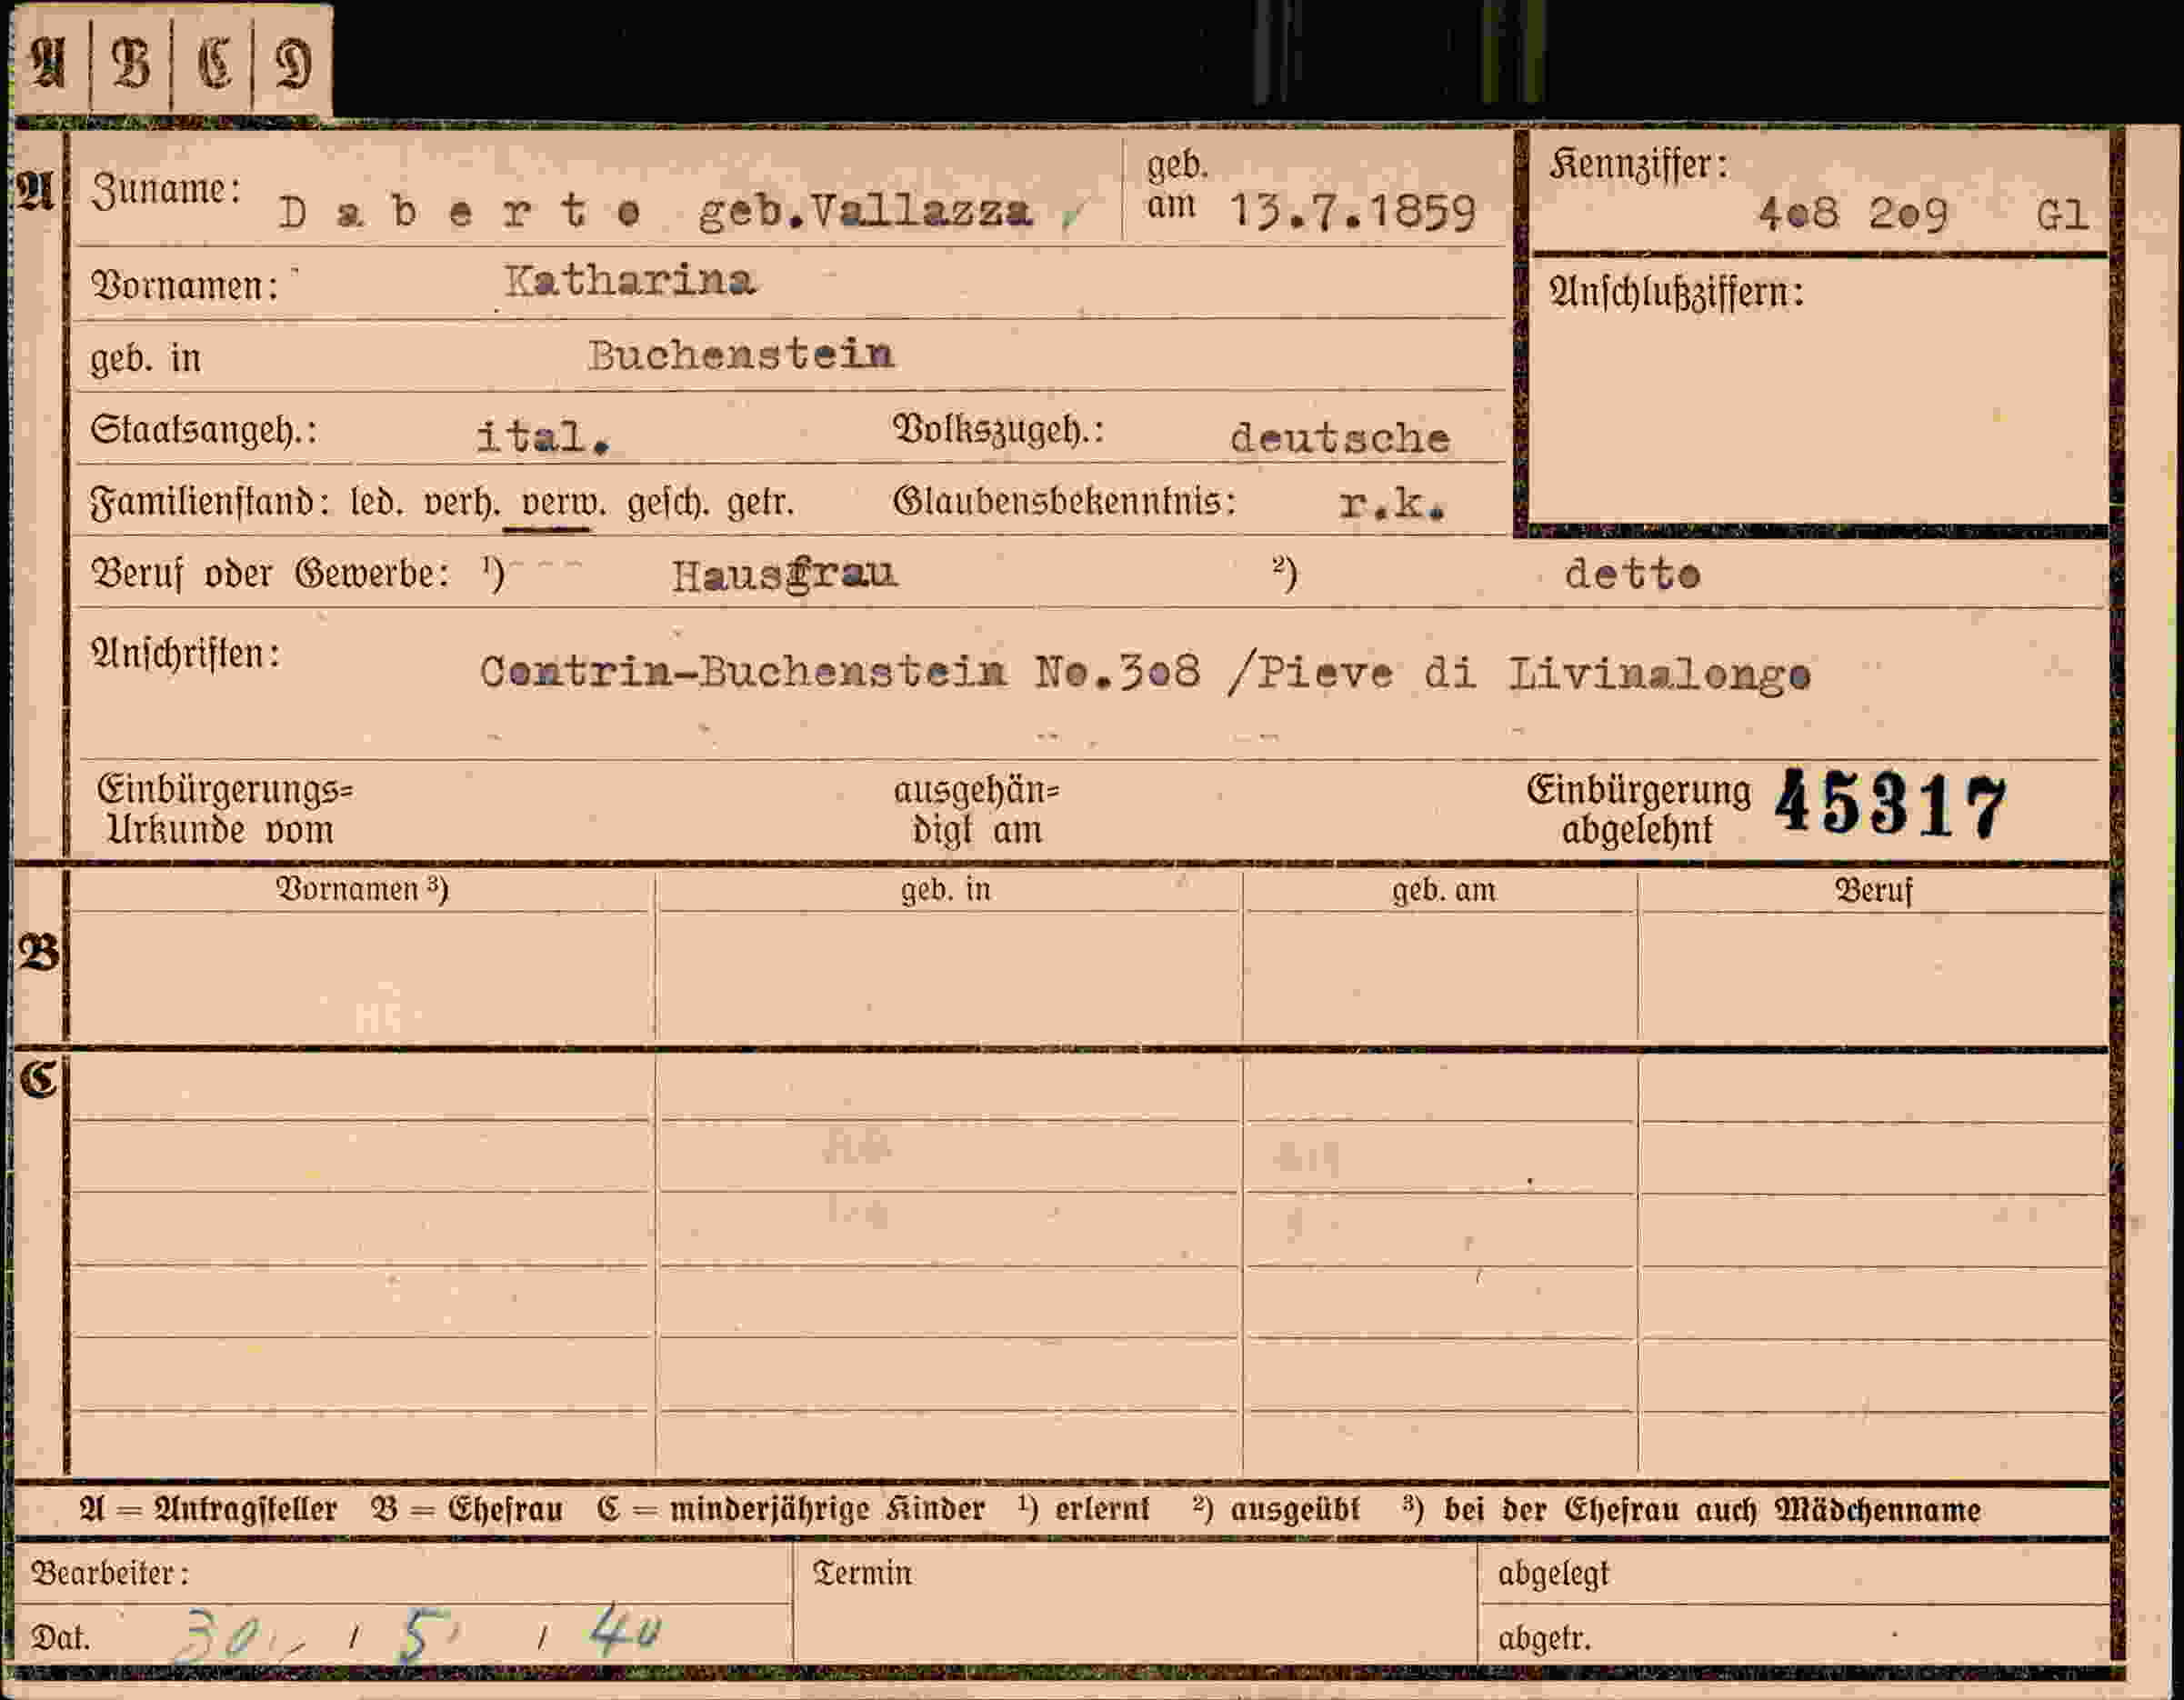Click the footnote '2) ausgeübt'
This screenshot has height=1700, width=2184.
[1276, 1509]
